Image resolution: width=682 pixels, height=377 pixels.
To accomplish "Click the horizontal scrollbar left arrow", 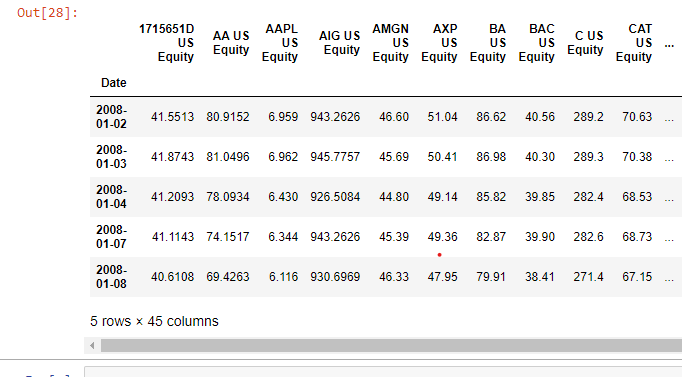I will (x=92, y=346).
